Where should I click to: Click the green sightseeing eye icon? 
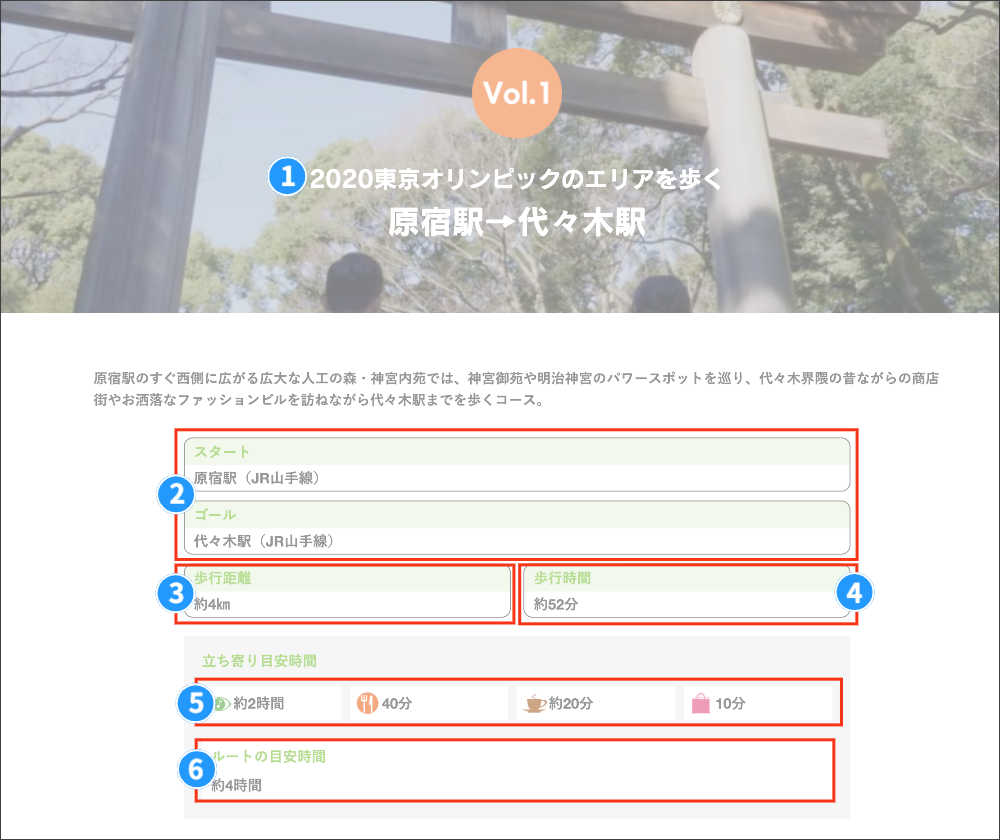pos(222,703)
